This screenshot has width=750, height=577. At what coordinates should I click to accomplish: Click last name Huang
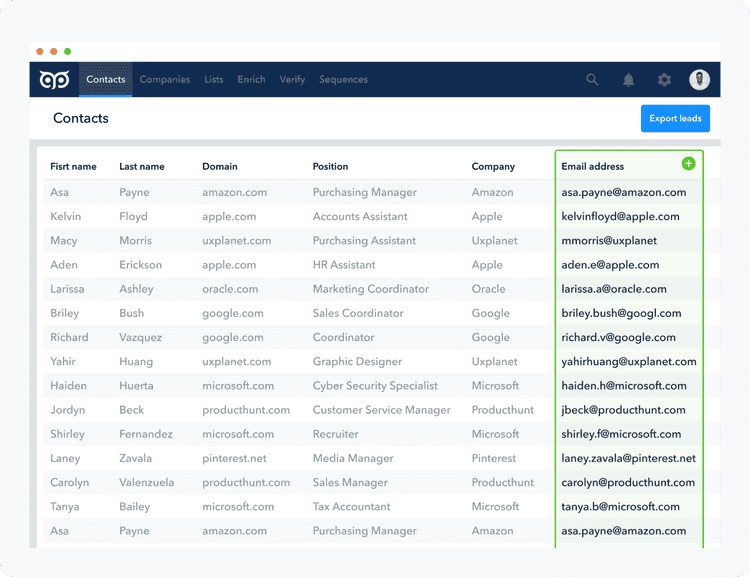[x=136, y=362]
